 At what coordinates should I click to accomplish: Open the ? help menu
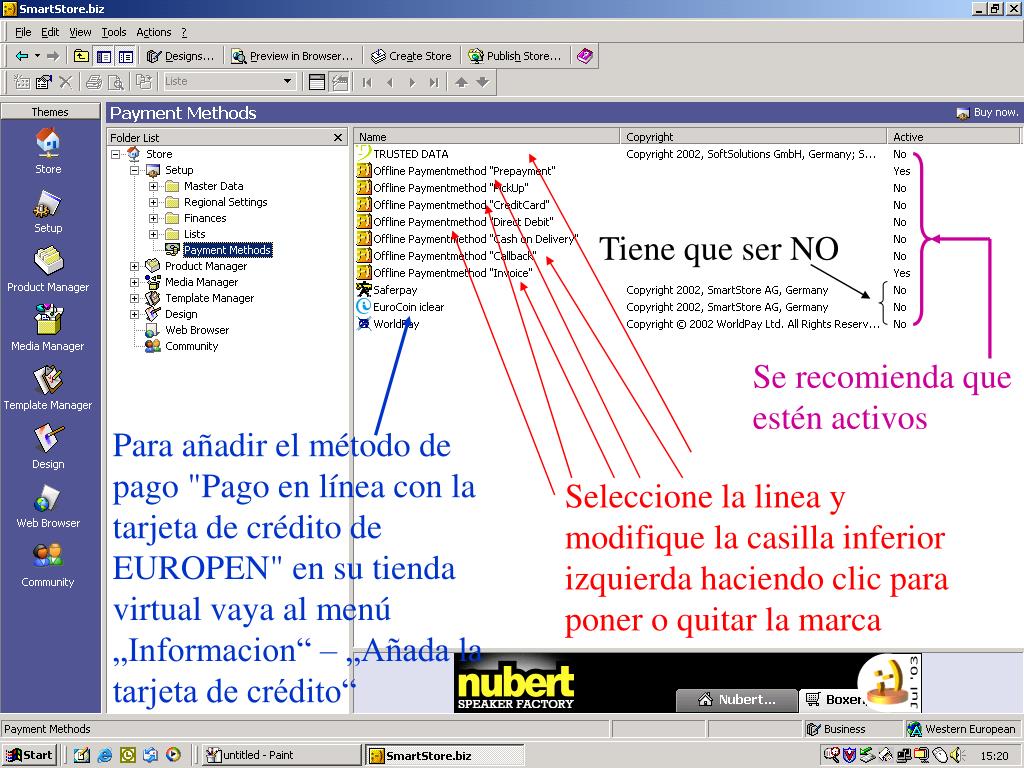click(x=184, y=32)
